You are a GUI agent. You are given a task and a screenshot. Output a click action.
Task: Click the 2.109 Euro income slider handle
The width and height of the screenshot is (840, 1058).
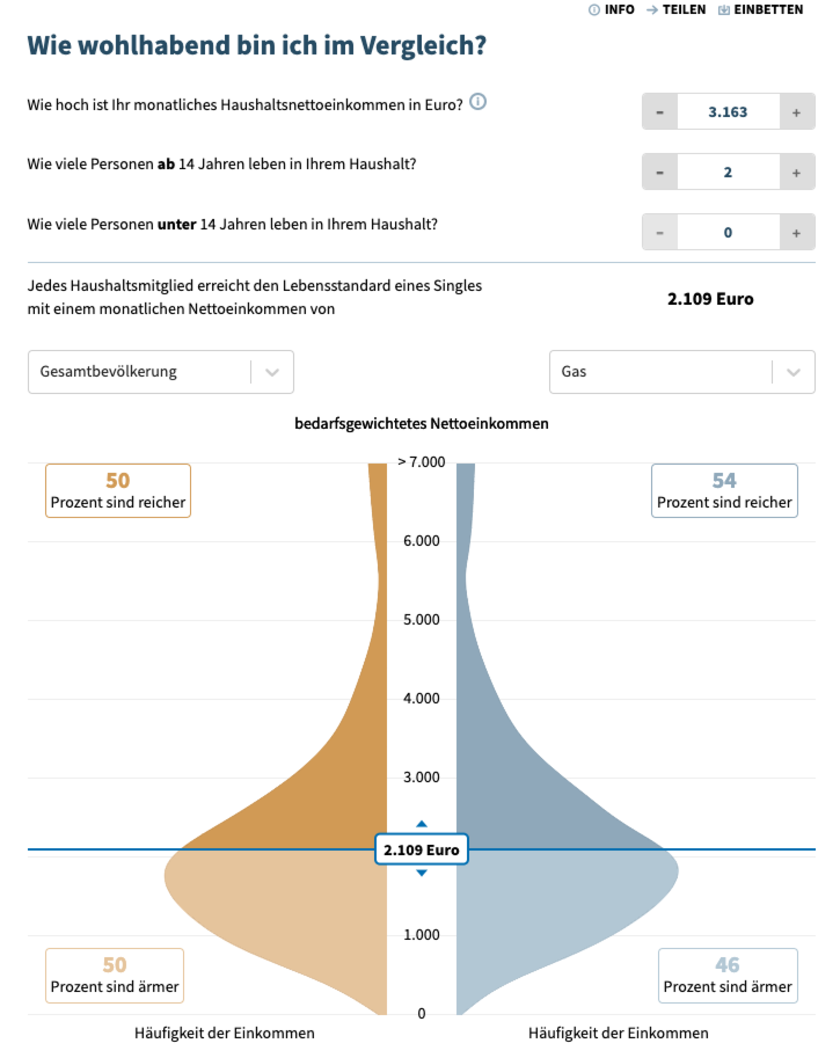click(x=421, y=850)
